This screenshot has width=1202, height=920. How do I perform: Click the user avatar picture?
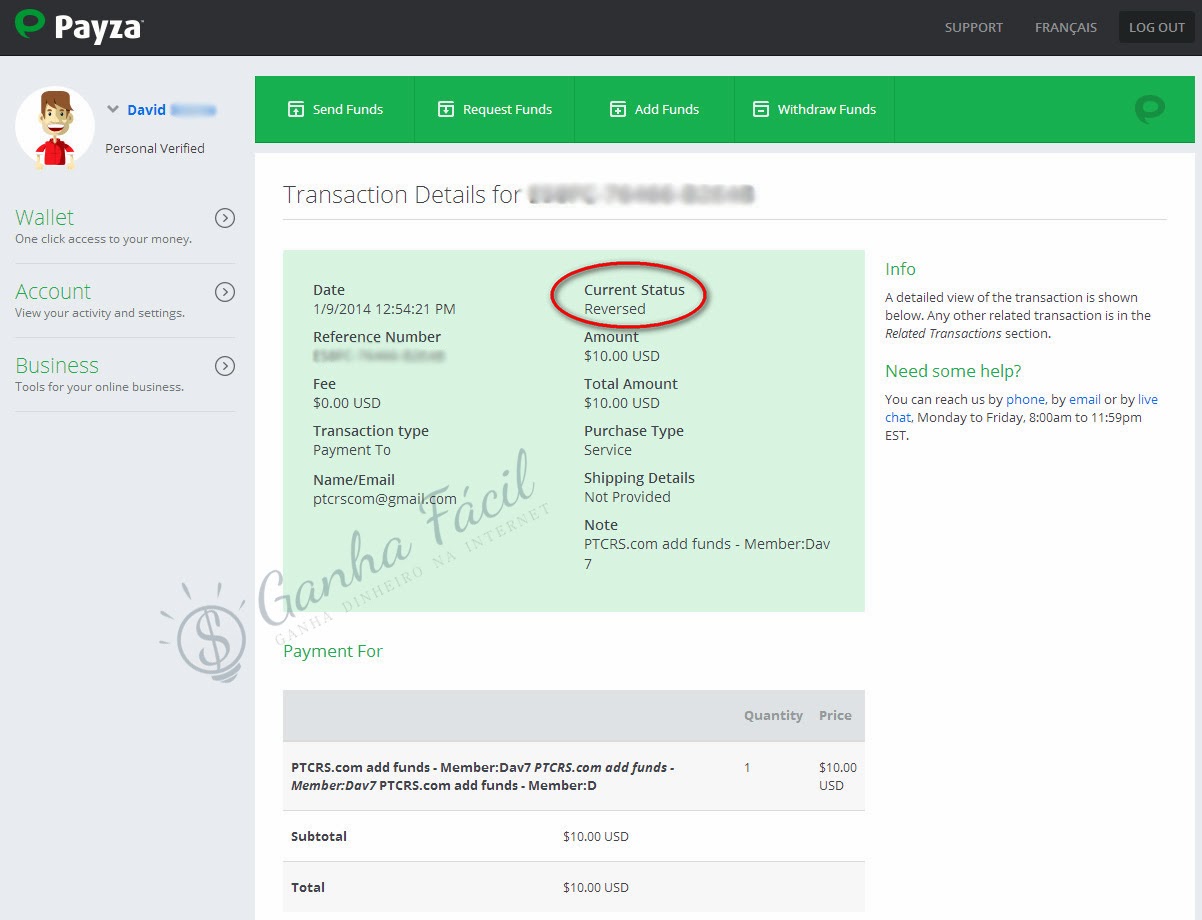click(x=55, y=127)
